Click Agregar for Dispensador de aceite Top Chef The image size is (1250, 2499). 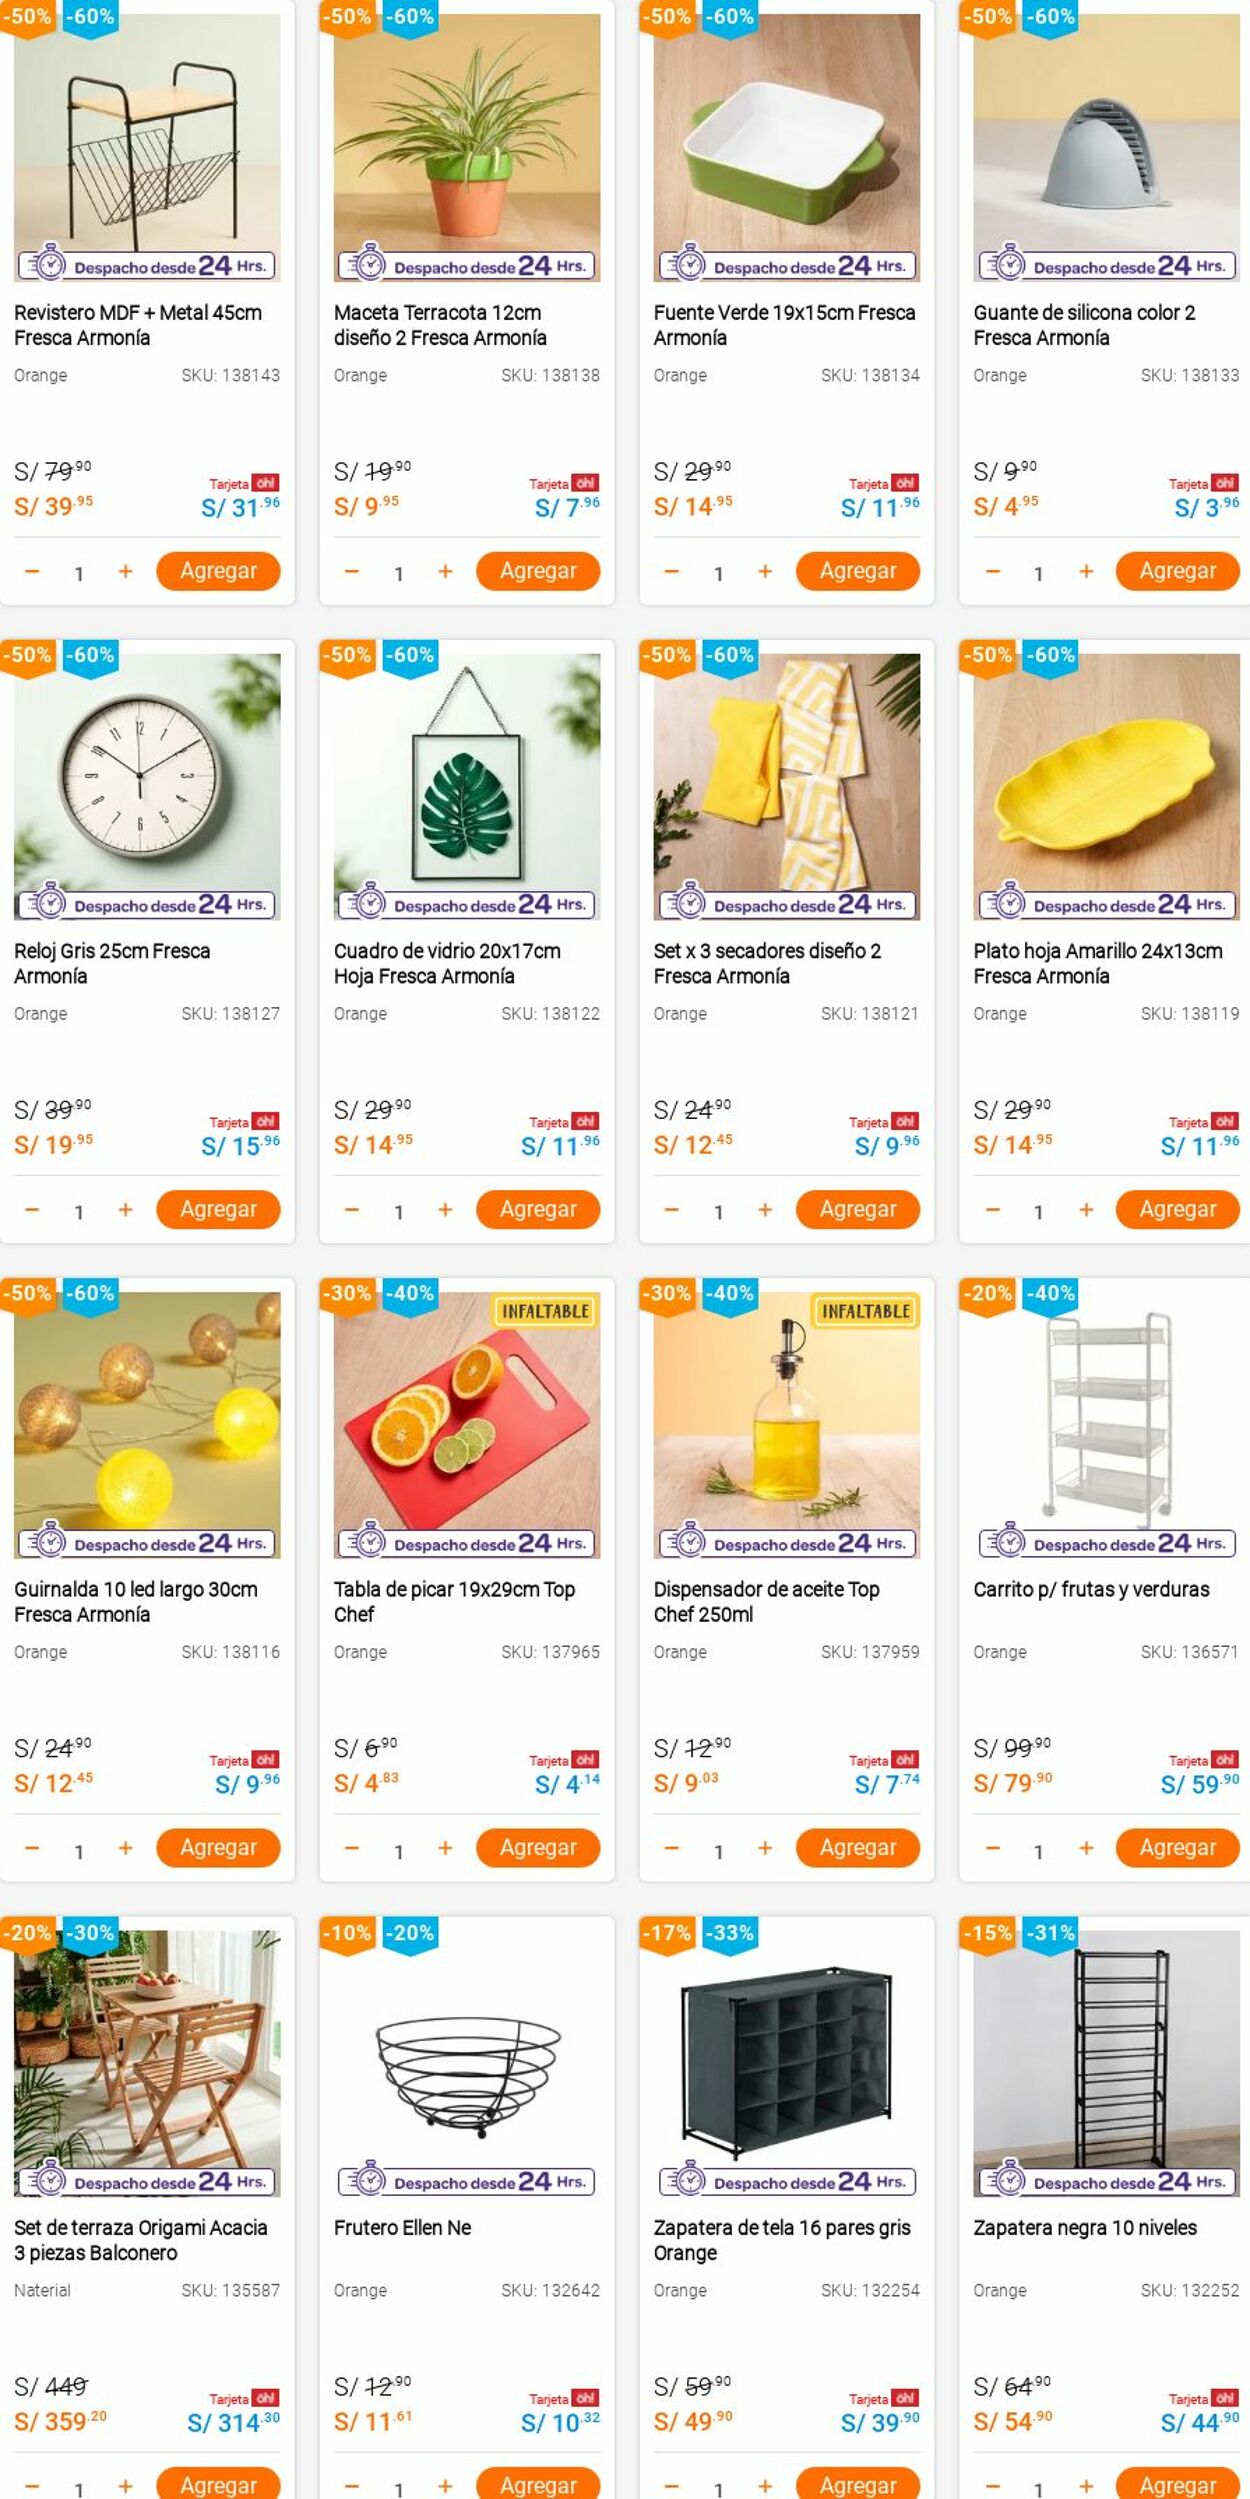click(x=858, y=1848)
